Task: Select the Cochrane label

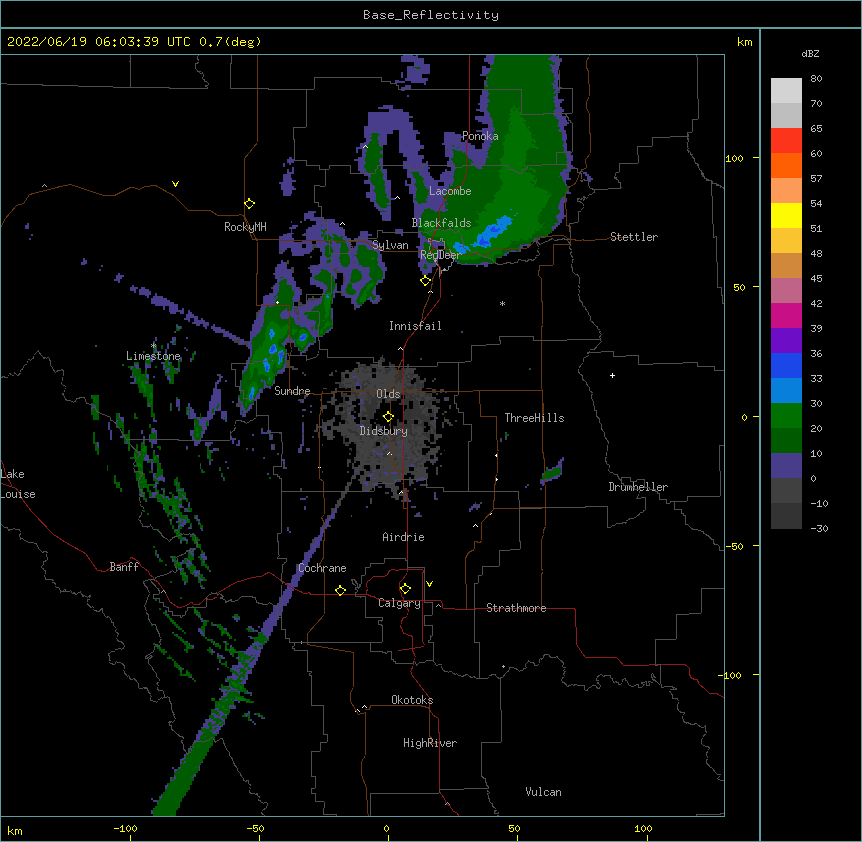Action: [322, 568]
